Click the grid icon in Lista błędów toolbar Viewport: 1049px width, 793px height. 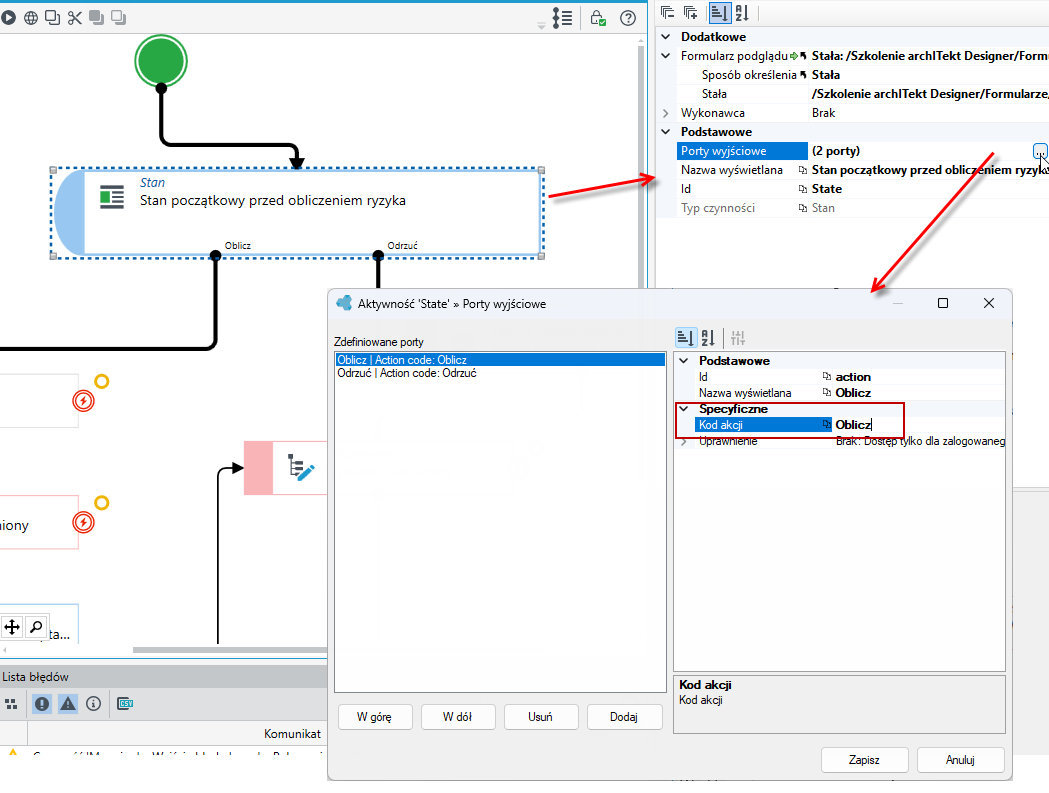[11, 703]
